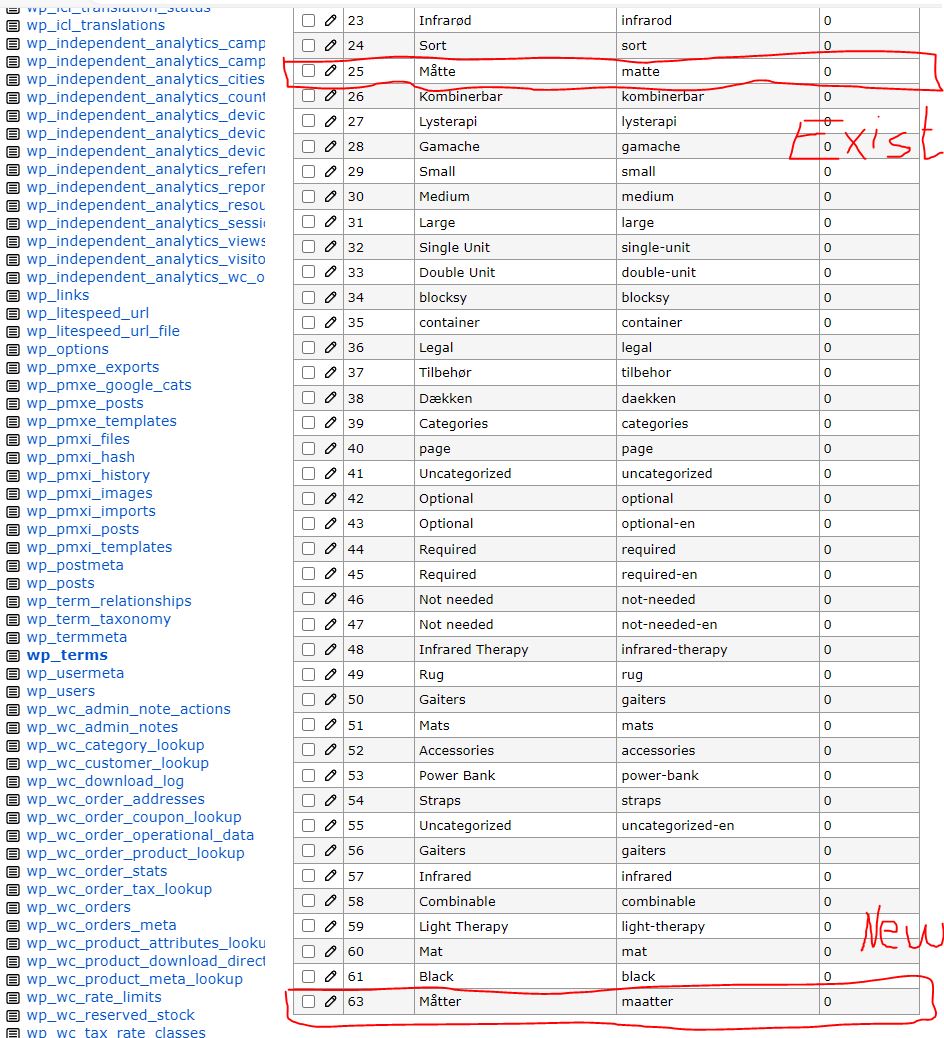Screen dimensions: 944x1038
Task: Open edit pencil on row 26 Kombinerbar
Action: pyautogui.click(x=330, y=96)
